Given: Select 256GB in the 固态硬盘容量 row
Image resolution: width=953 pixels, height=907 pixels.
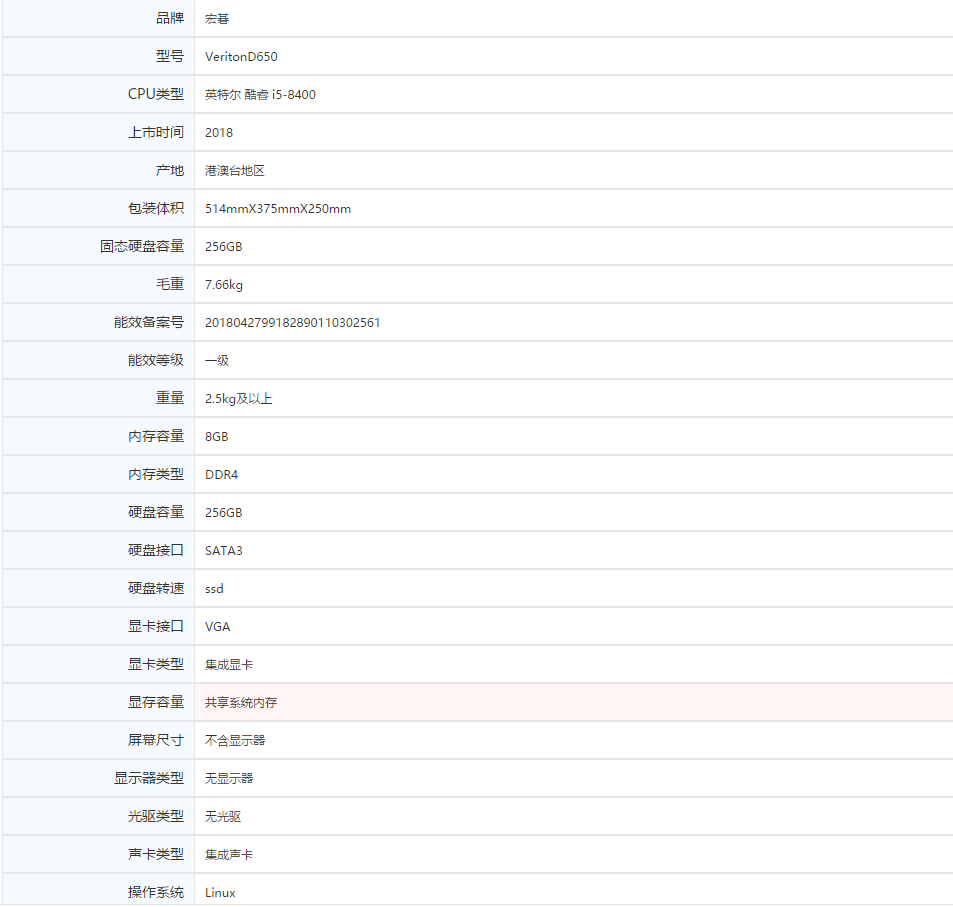Looking at the screenshot, I should 224,247.
